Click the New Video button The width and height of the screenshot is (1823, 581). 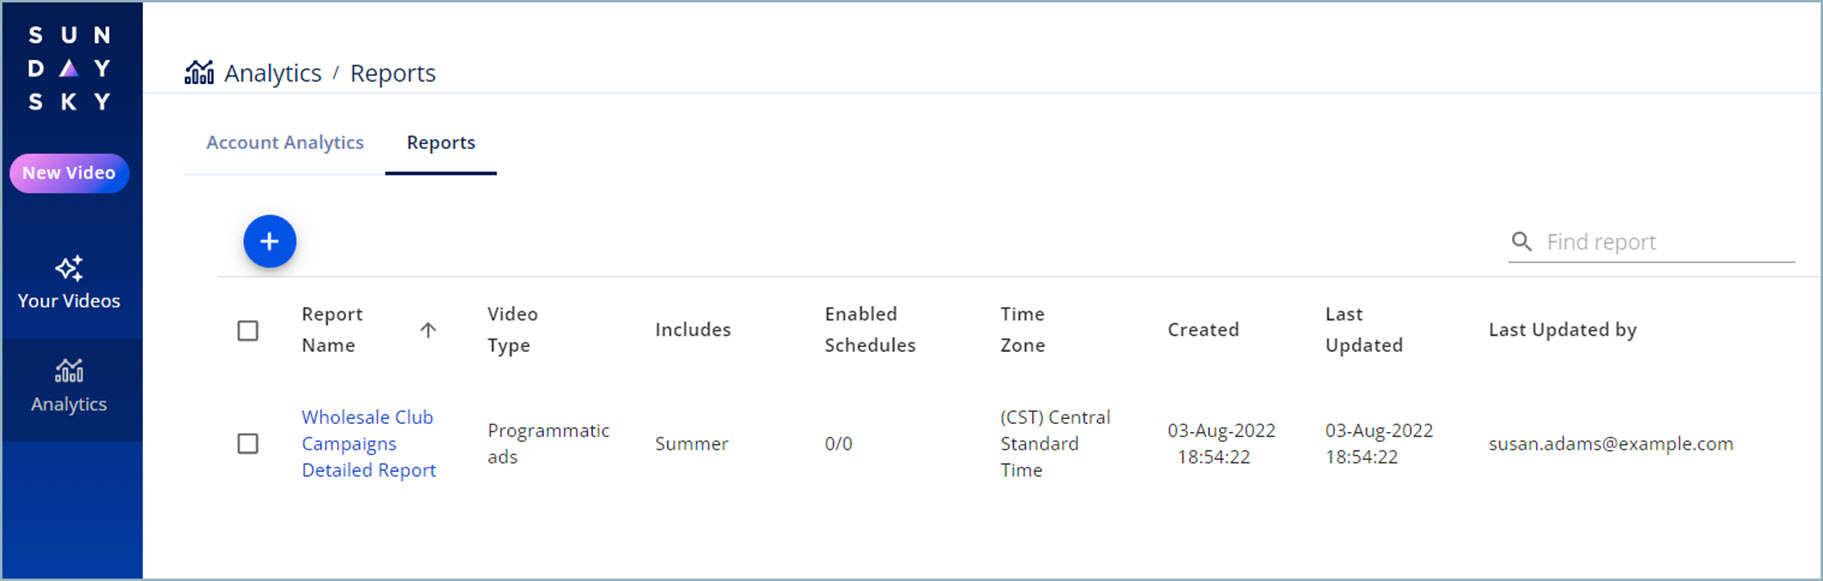pos(69,173)
